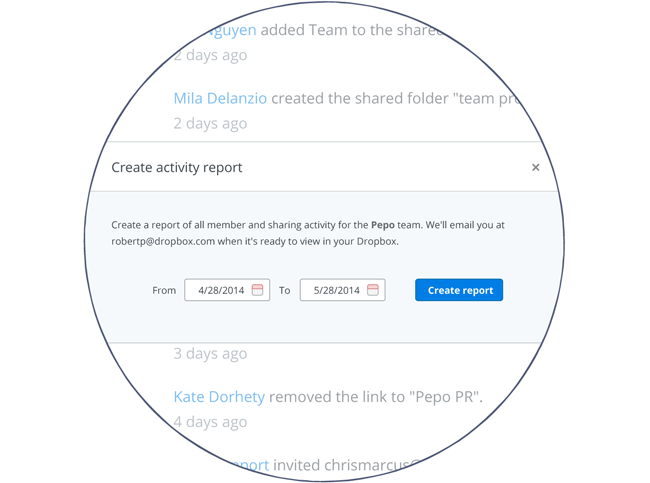Screen dimensions: 650x483
Task: Open the From date calendar icon
Action: click(x=257, y=290)
